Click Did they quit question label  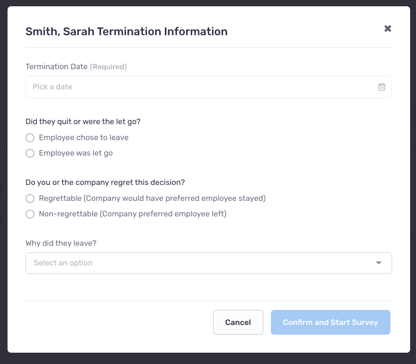tap(83, 122)
